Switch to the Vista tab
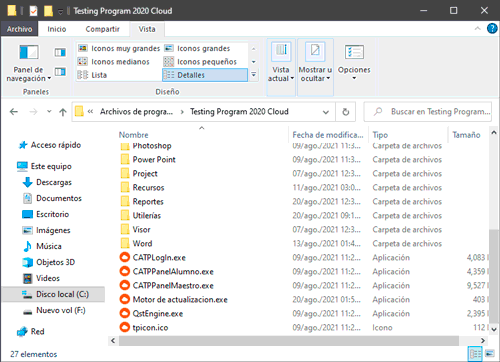This screenshot has width=500, height=362. tap(147, 29)
